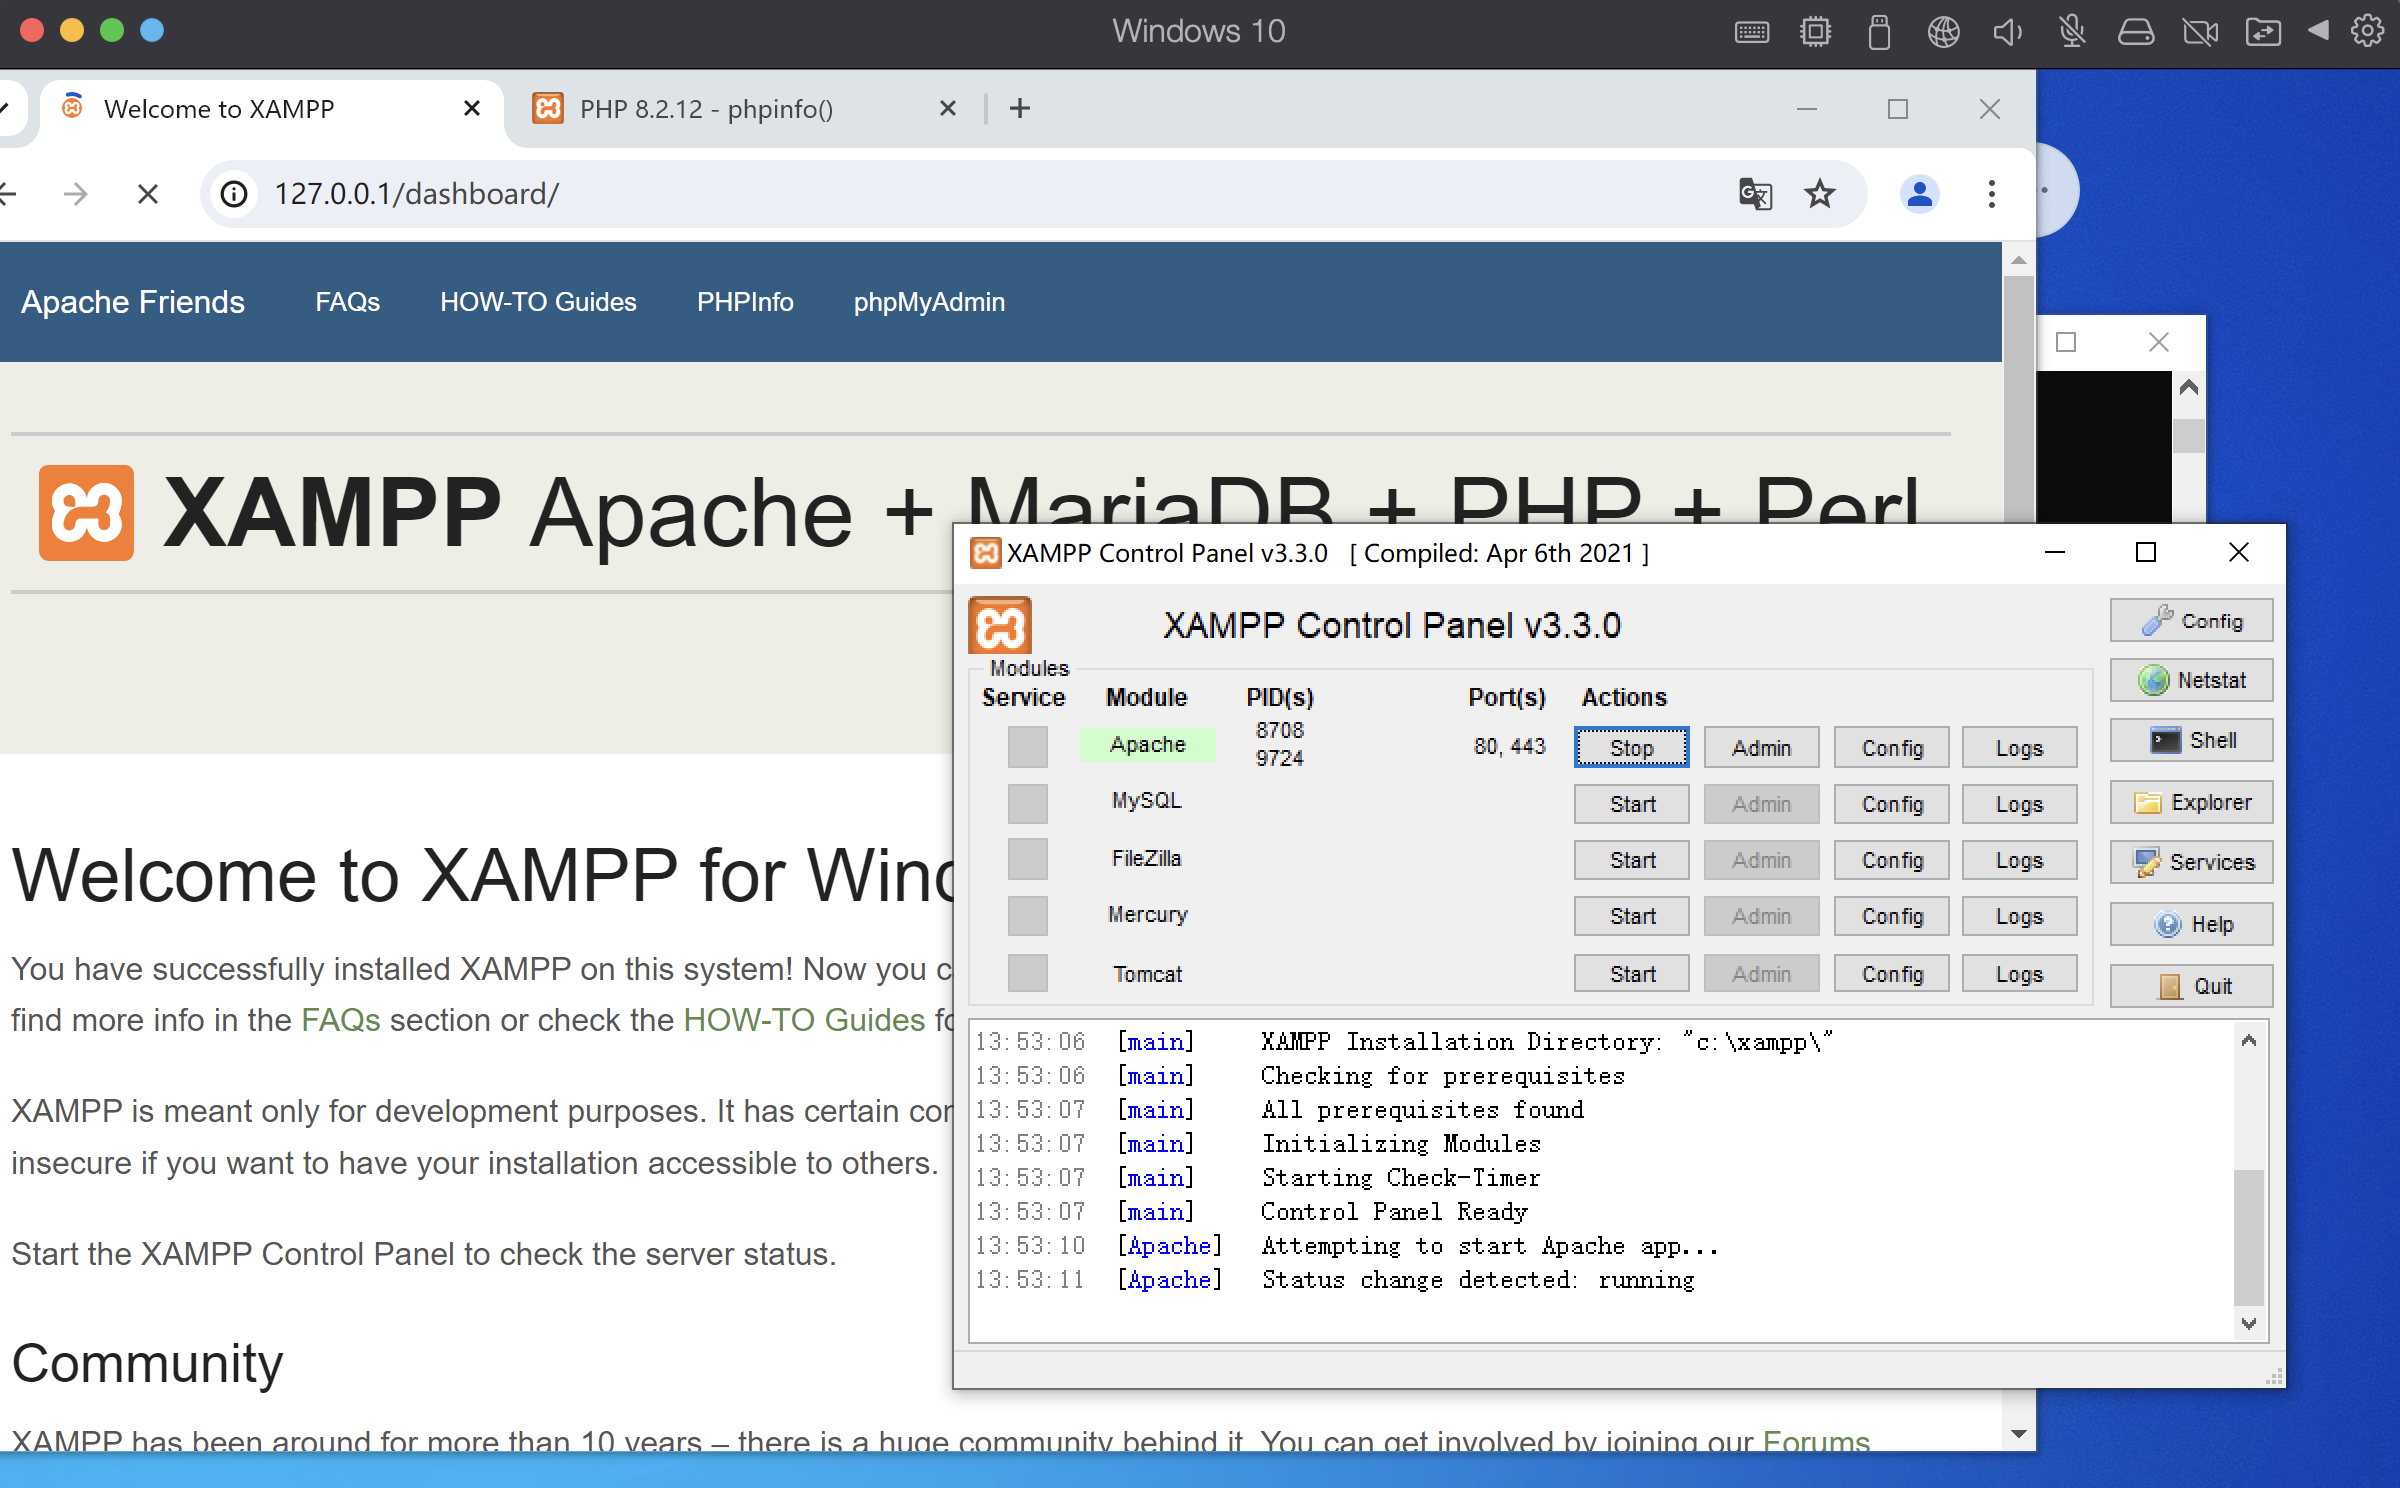Start the Mercury module
The width and height of the screenshot is (2400, 1488).
1631,916
